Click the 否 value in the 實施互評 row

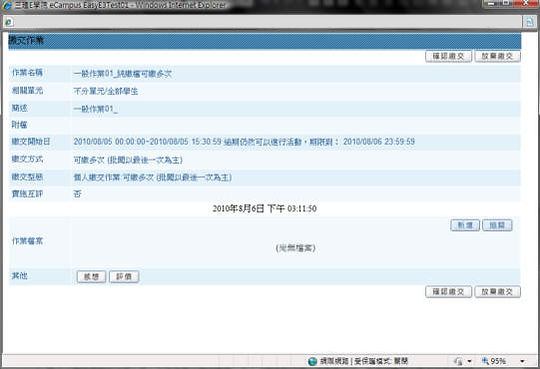[x=77, y=194]
